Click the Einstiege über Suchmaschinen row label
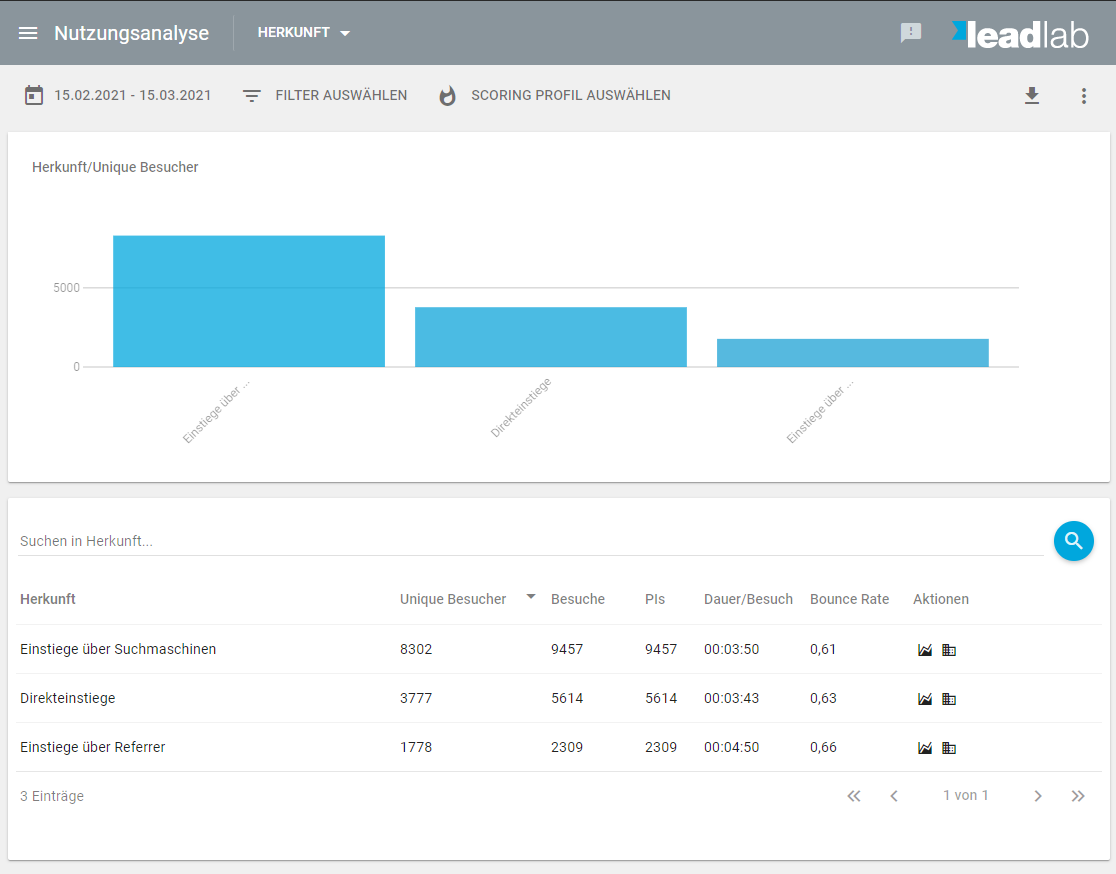 tap(118, 649)
